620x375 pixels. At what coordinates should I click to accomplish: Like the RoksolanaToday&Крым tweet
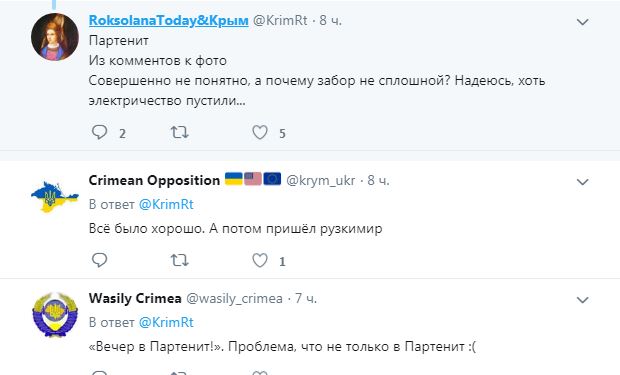point(260,132)
